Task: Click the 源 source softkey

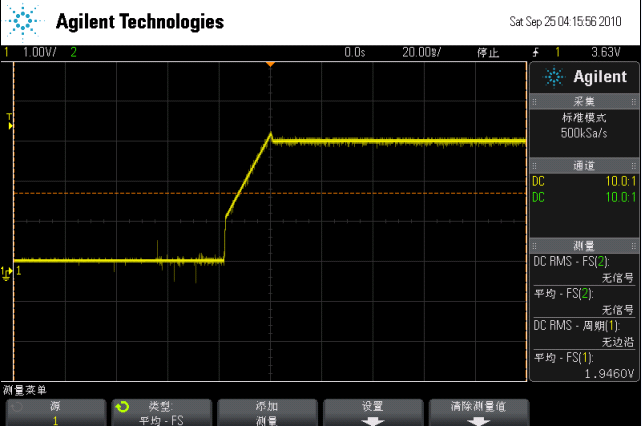Action: coord(55,413)
